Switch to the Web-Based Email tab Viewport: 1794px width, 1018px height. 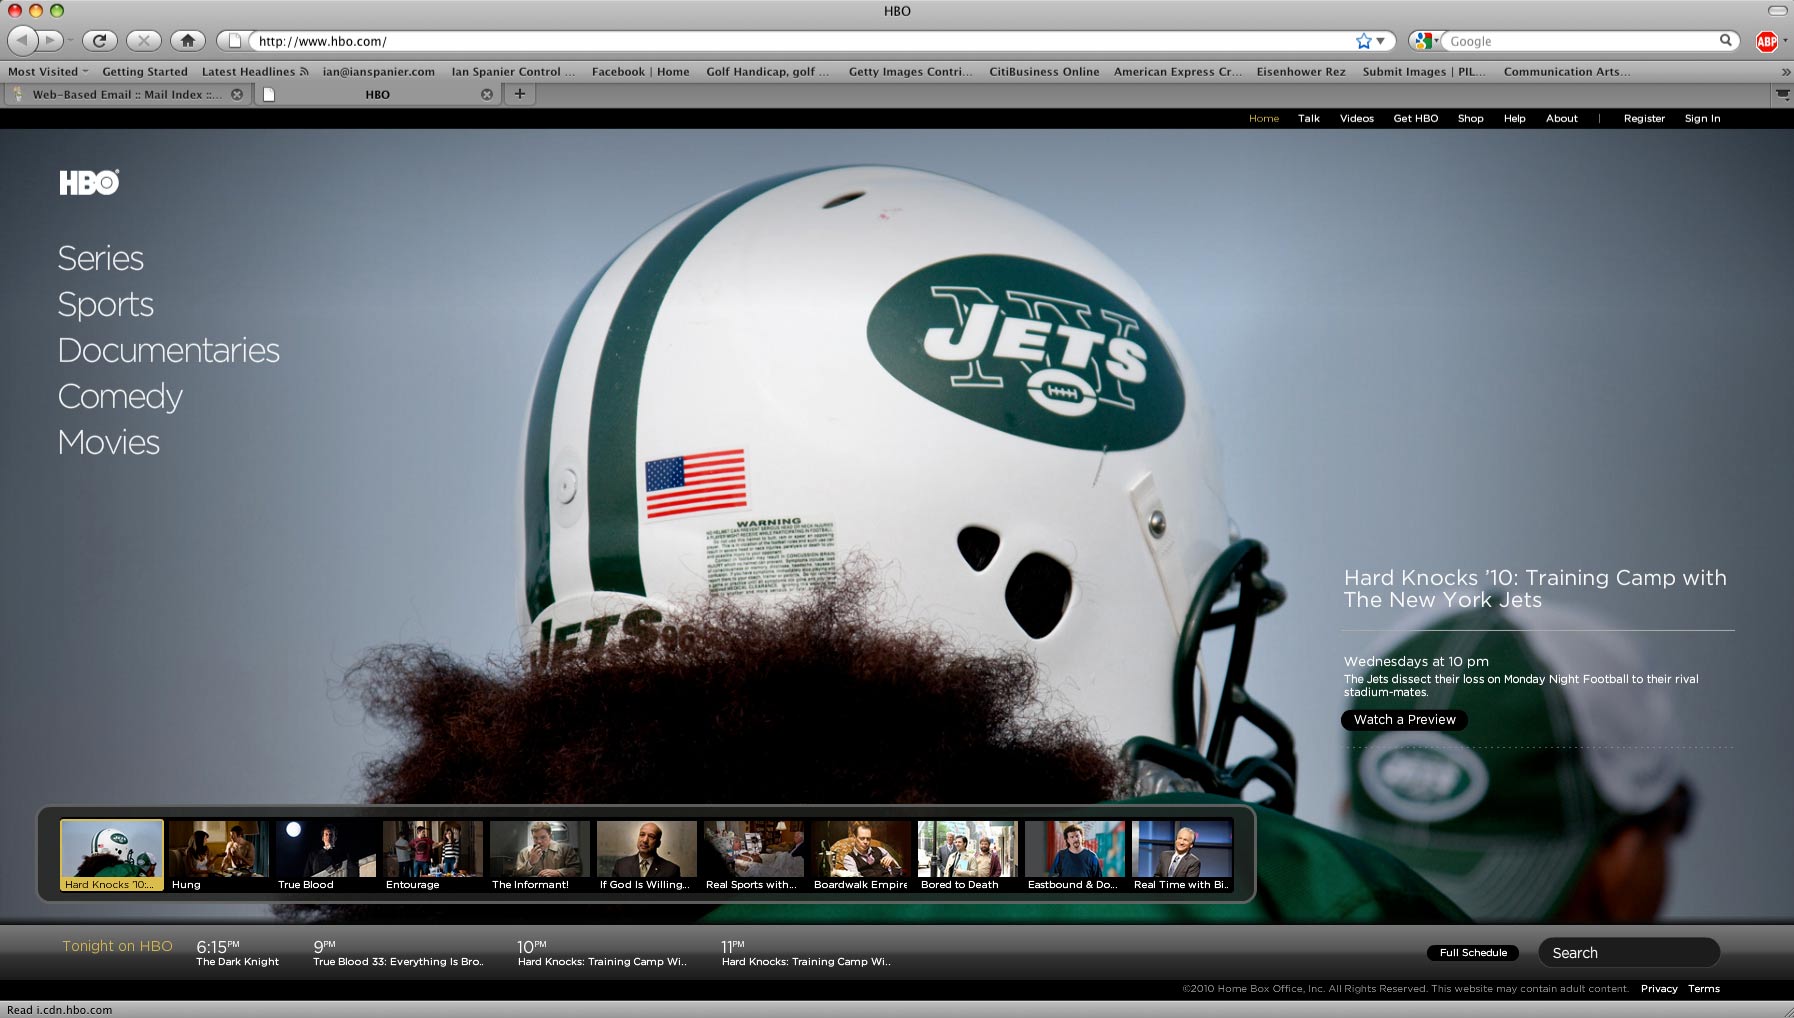(x=125, y=95)
